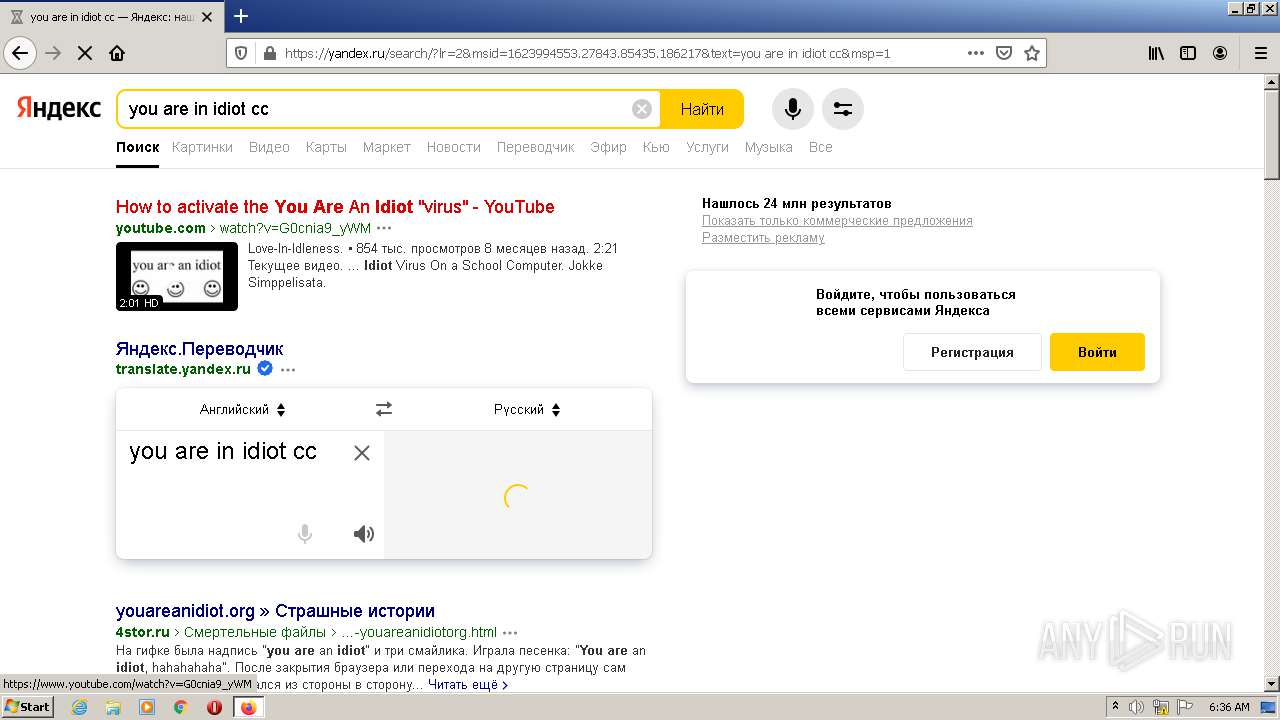
Task: Open youareanidiot.org Страшные истории link
Action: 275,611
